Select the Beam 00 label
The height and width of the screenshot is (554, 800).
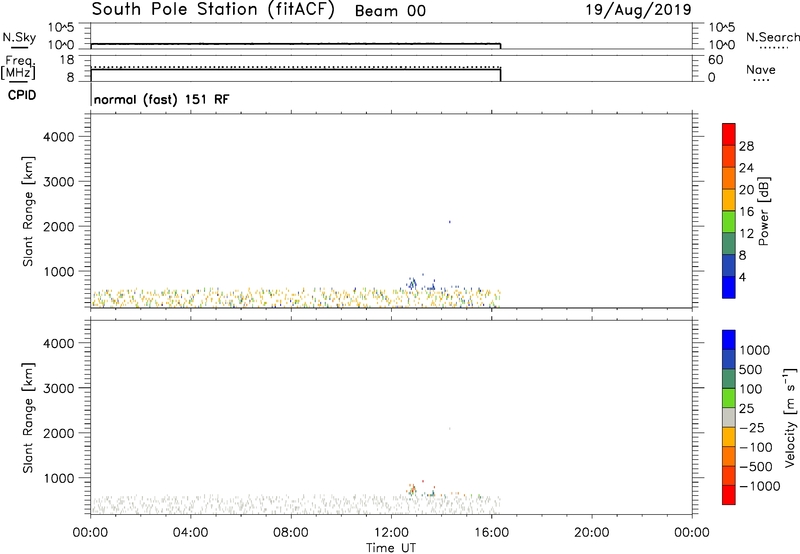pyautogui.click(x=390, y=11)
